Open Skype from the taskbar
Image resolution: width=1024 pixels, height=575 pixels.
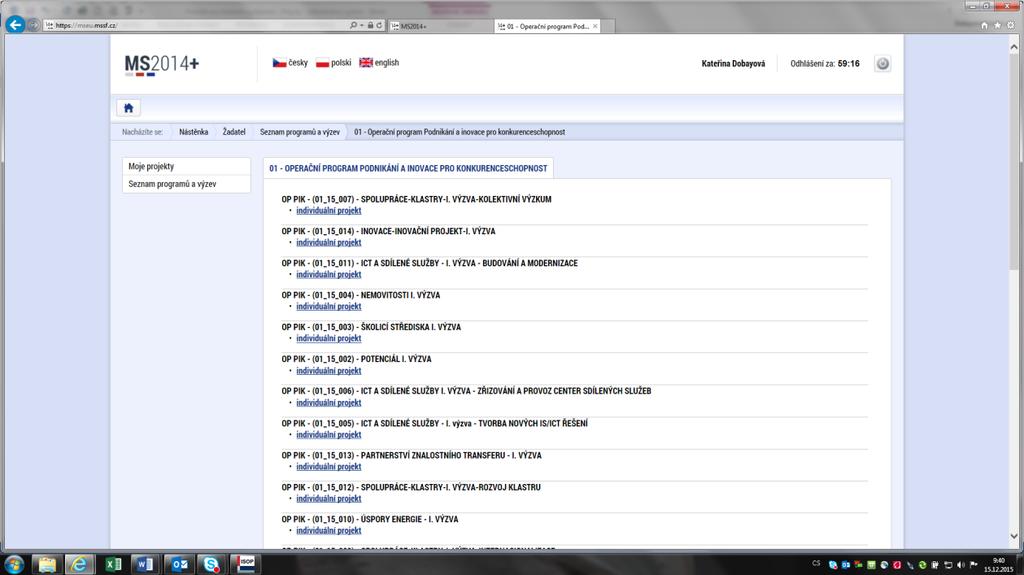(x=211, y=564)
